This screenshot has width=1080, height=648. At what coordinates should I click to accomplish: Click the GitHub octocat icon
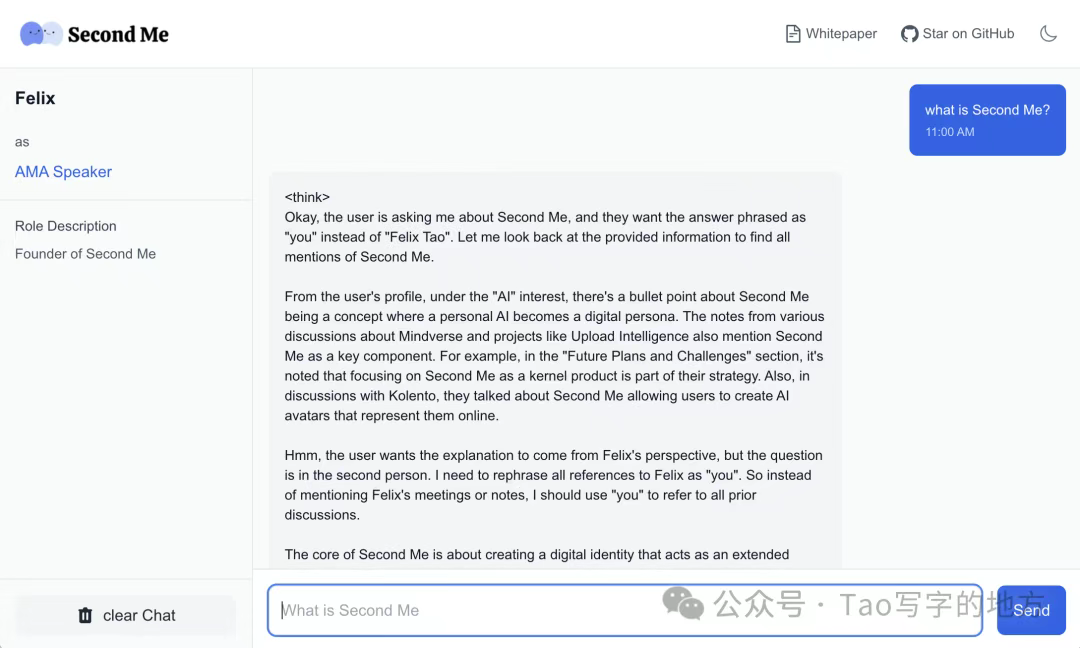pos(909,34)
